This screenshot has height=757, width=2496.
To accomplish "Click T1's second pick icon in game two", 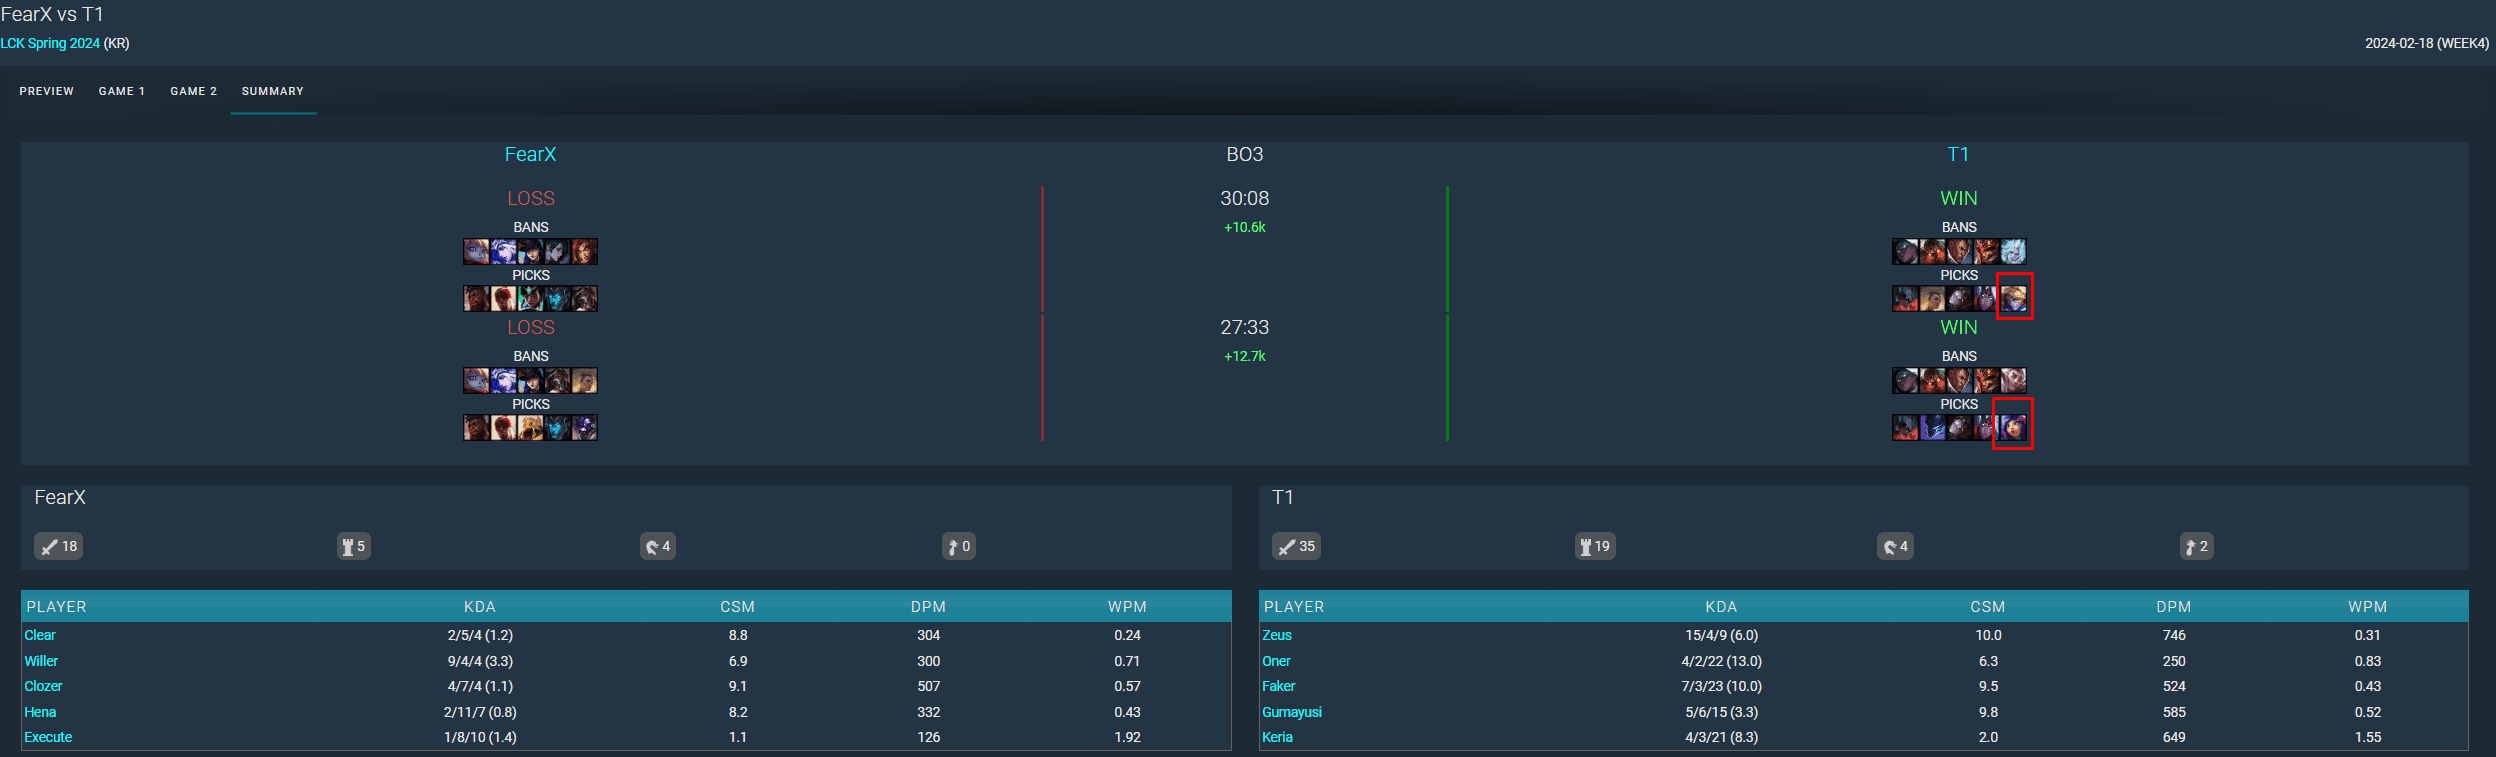I will point(1933,427).
